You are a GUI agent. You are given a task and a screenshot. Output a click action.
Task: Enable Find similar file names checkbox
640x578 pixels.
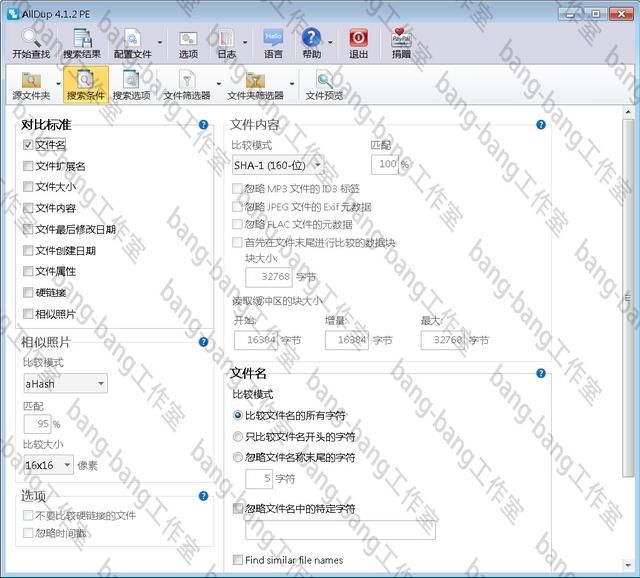(x=238, y=560)
